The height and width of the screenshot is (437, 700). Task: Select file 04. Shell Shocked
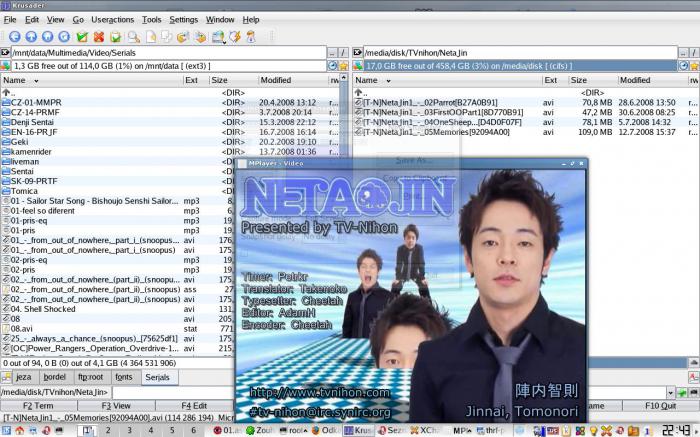click(43, 309)
